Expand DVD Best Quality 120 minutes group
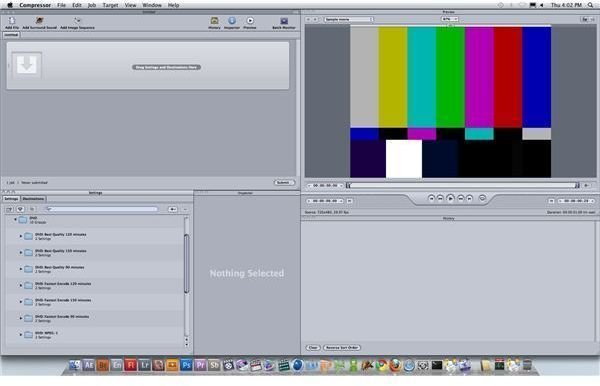Screen dimensions: 600x386 [x=21, y=236]
